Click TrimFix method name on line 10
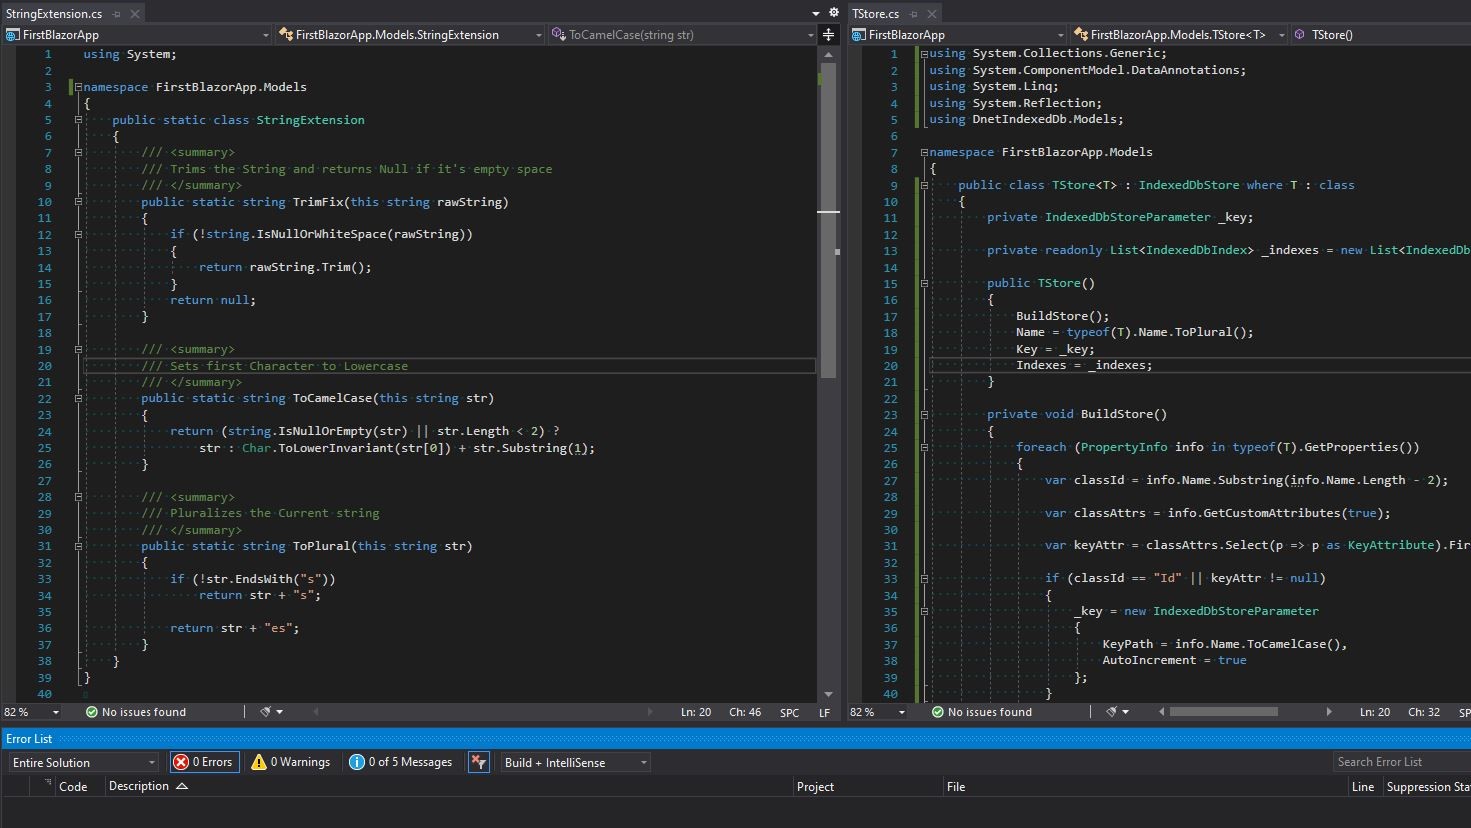This screenshot has width=1471, height=828. point(318,202)
